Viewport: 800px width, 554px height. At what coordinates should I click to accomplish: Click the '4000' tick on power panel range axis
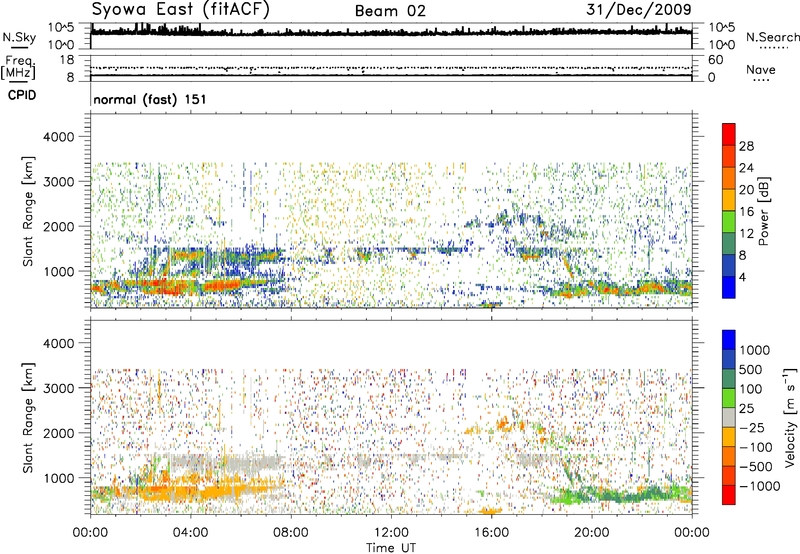pyautogui.click(x=59, y=137)
